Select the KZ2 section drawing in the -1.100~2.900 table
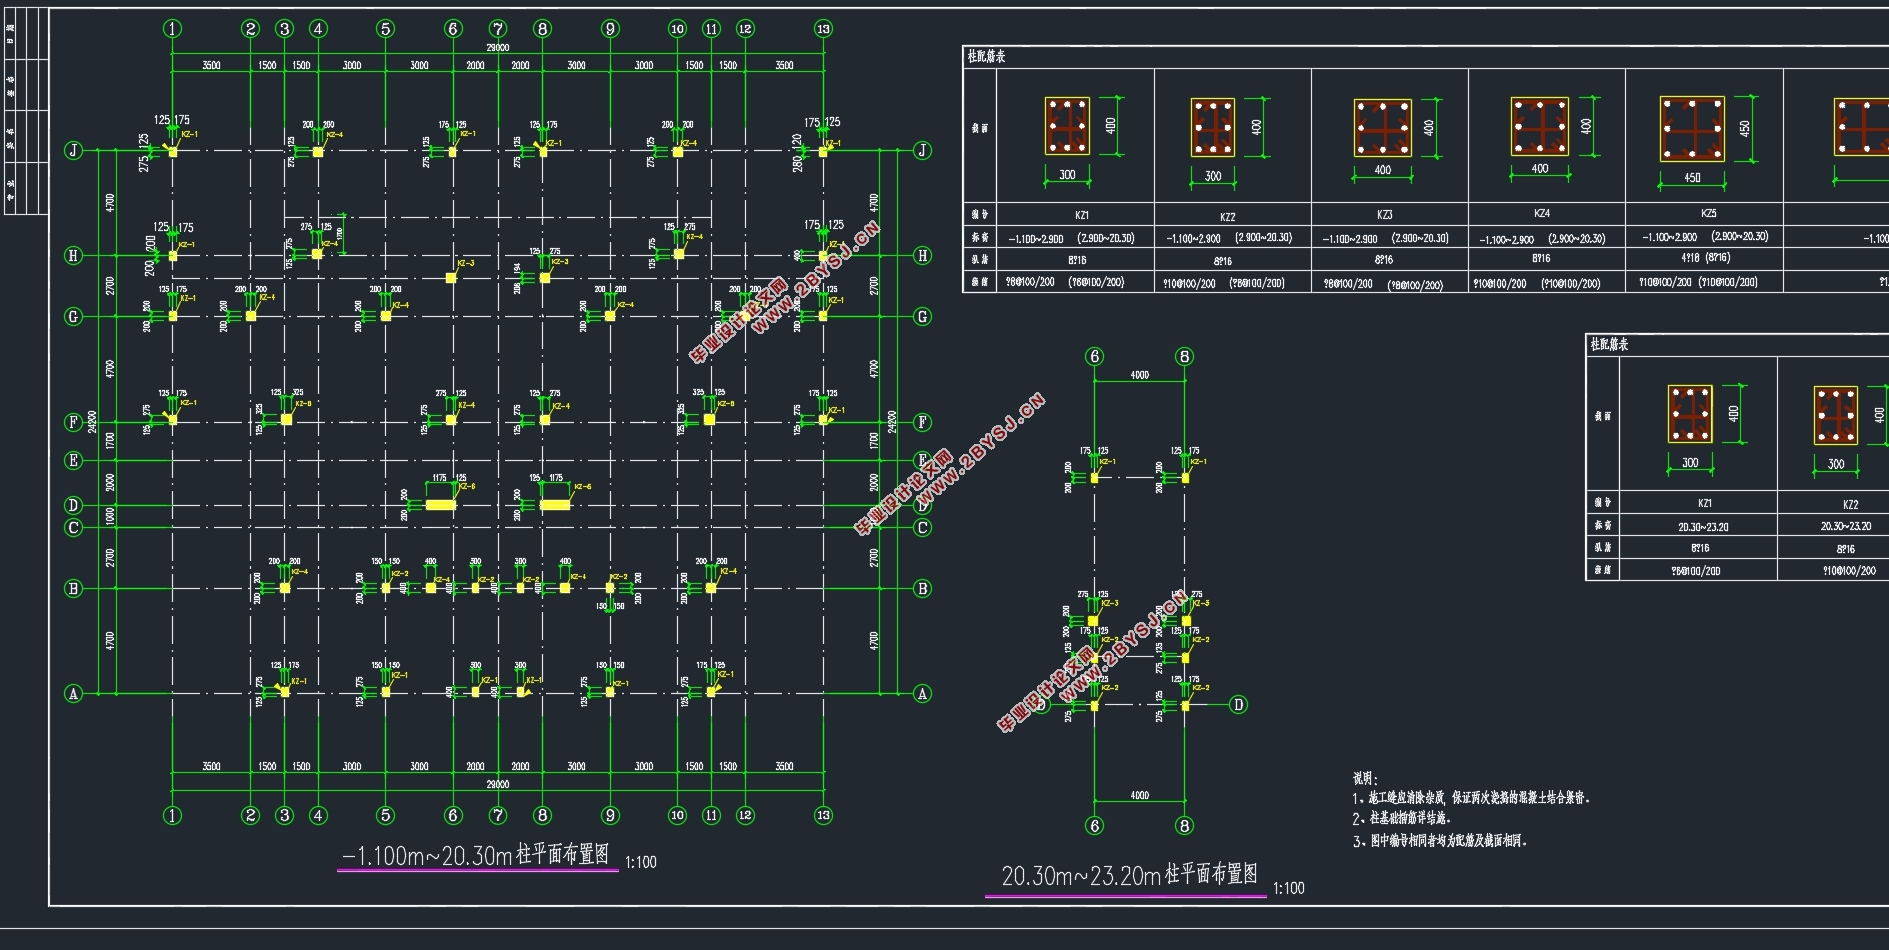The height and width of the screenshot is (950, 1889). [x=1213, y=127]
